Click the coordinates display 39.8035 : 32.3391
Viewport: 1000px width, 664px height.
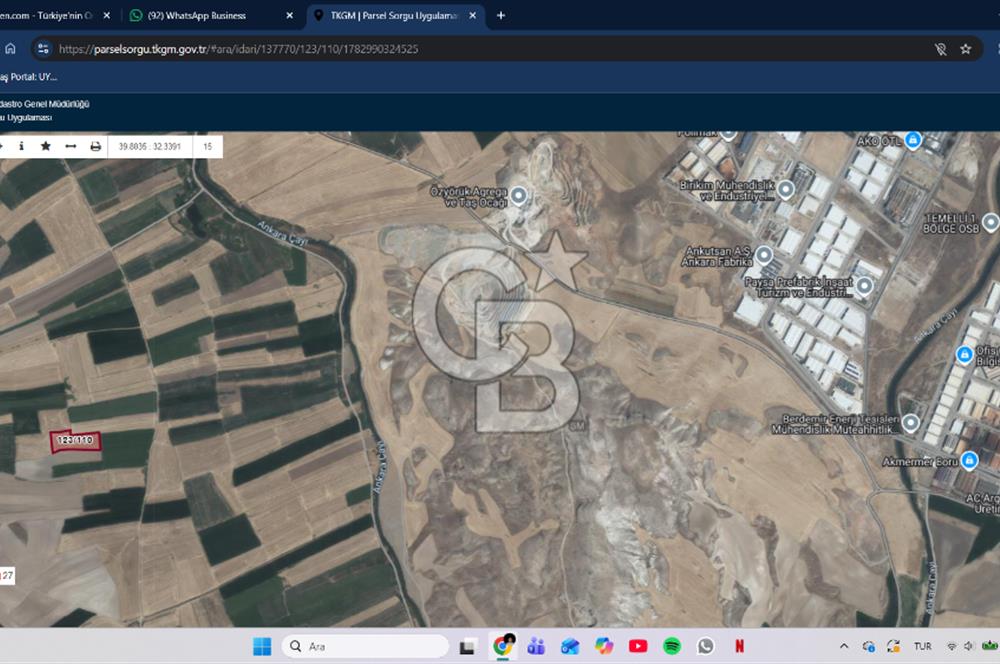(x=150, y=146)
